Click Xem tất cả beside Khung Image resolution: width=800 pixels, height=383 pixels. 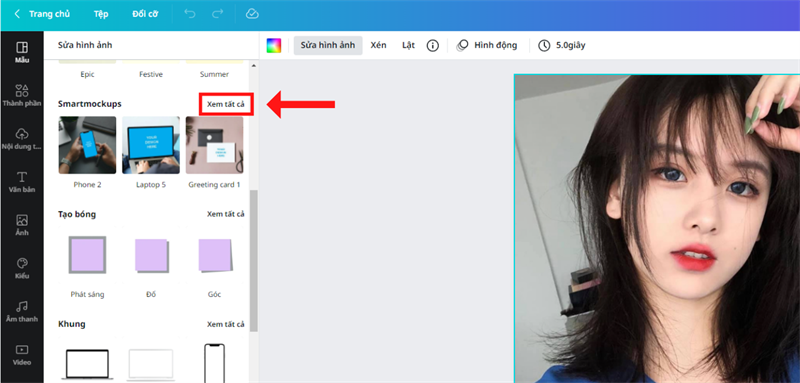226,324
